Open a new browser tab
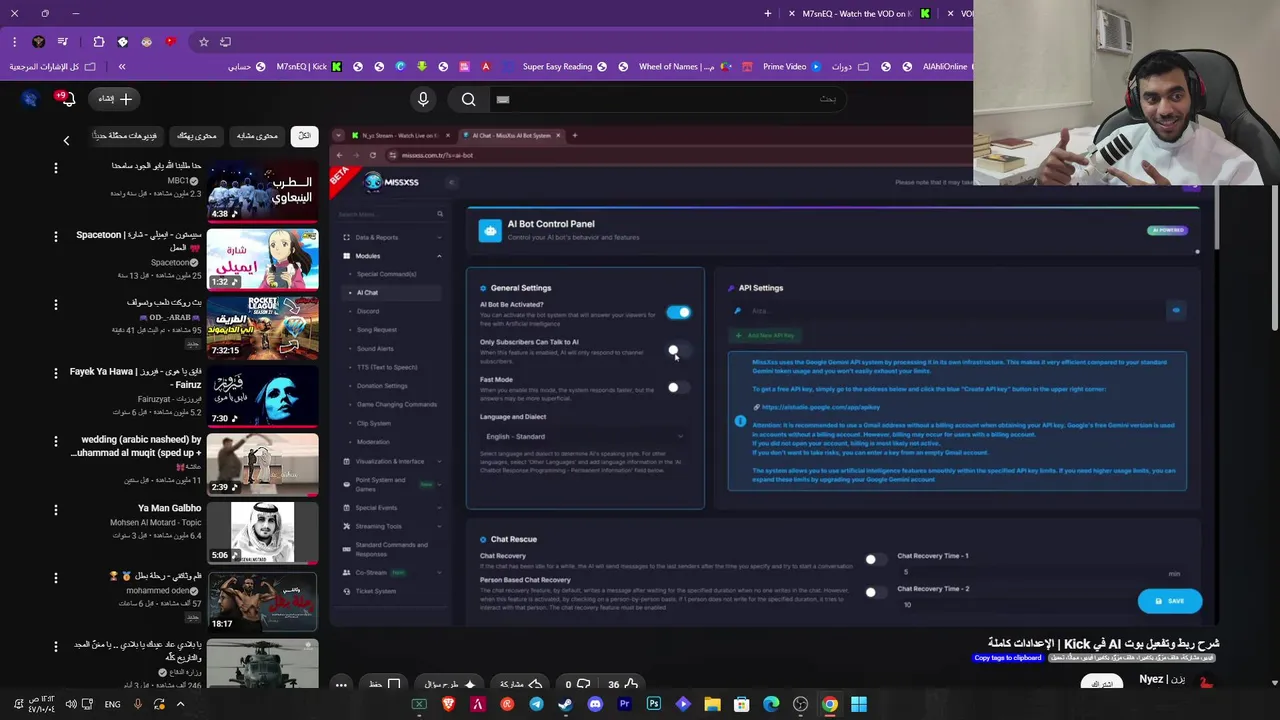The height and width of the screenshot is (720, 1280). click(767, 14)
